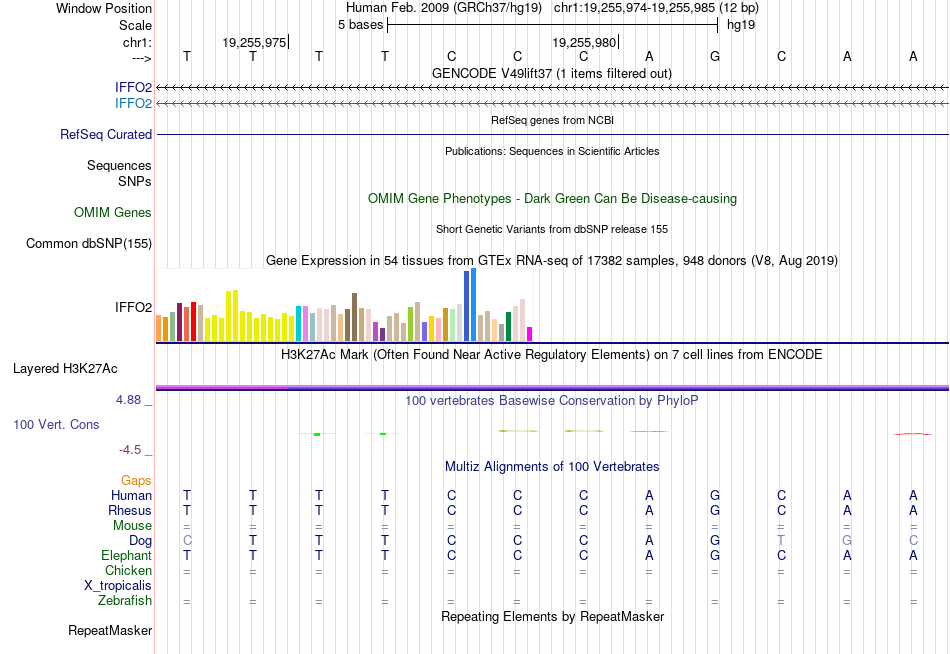Click 'Multiz Alignments of 100 Vertebrates' title
Image resolution: width=950 pixels, height=654 pixels.
(x=552, y=467)
